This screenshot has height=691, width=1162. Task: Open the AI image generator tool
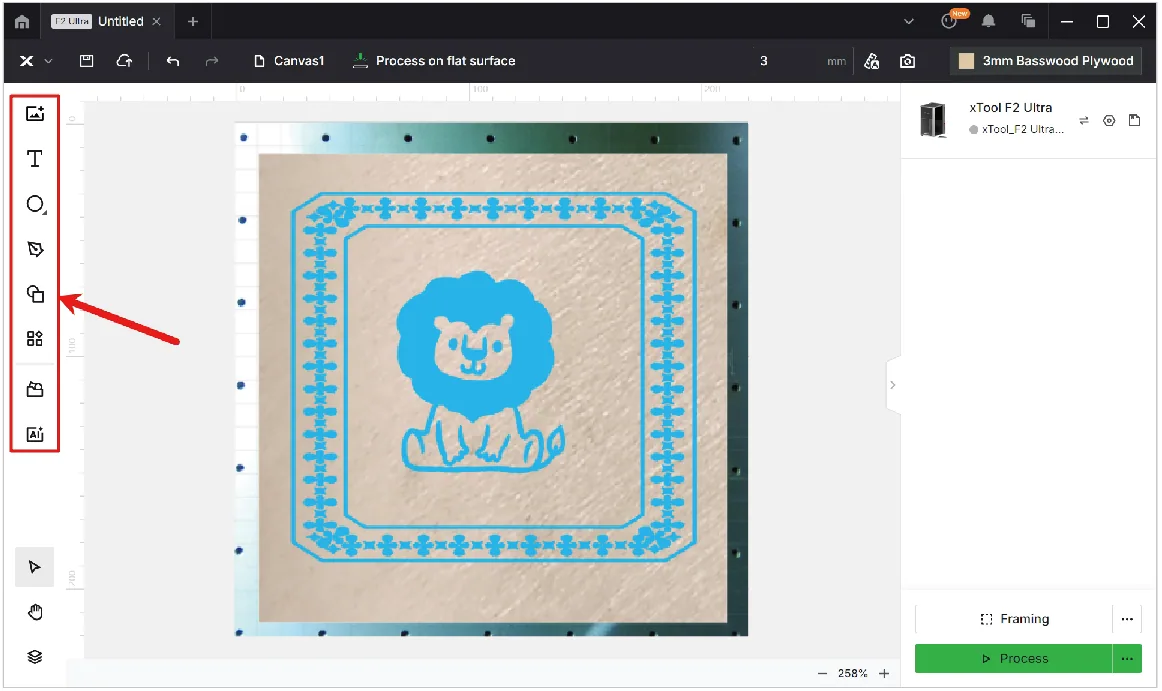pyautogui.click(x=35, y=434)
